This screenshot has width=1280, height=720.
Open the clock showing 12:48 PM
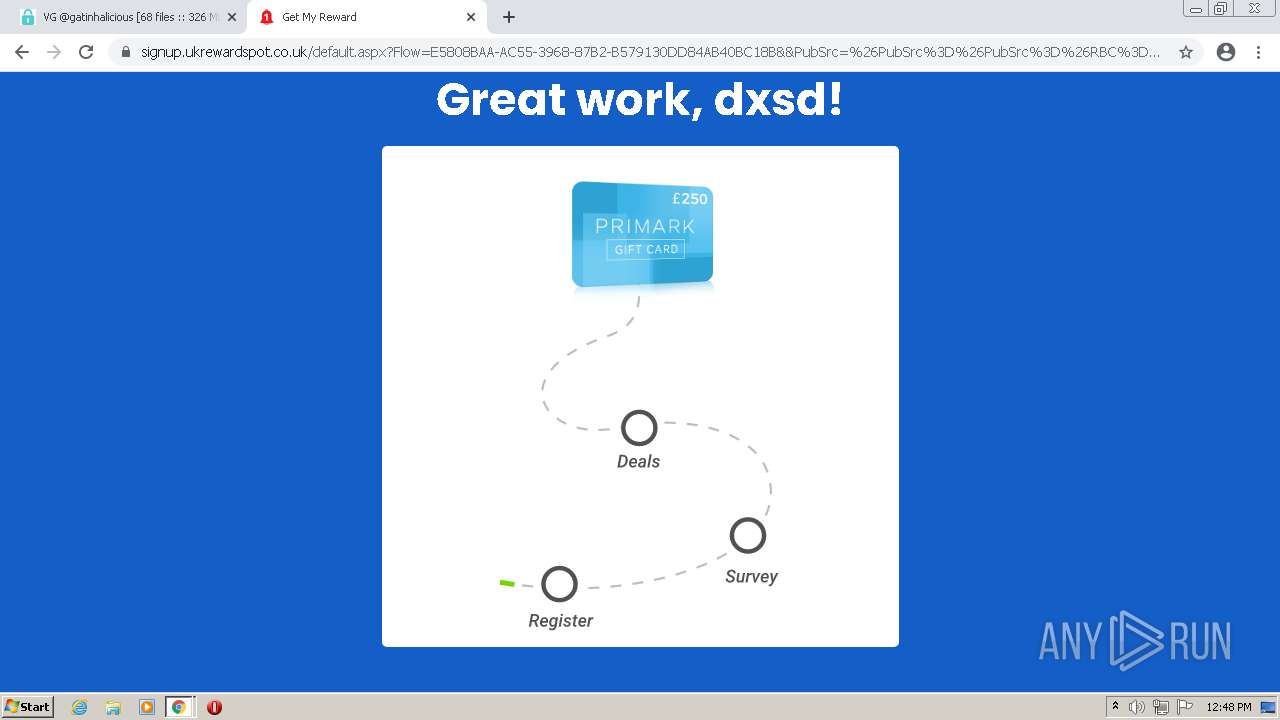[x=1228, y=707]
